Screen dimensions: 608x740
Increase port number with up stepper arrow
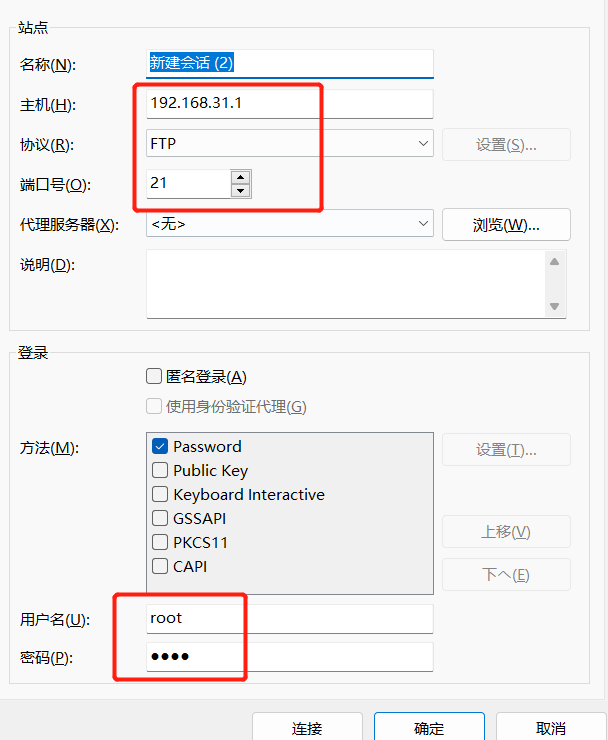pyautogui.click(x=240, y=177)
